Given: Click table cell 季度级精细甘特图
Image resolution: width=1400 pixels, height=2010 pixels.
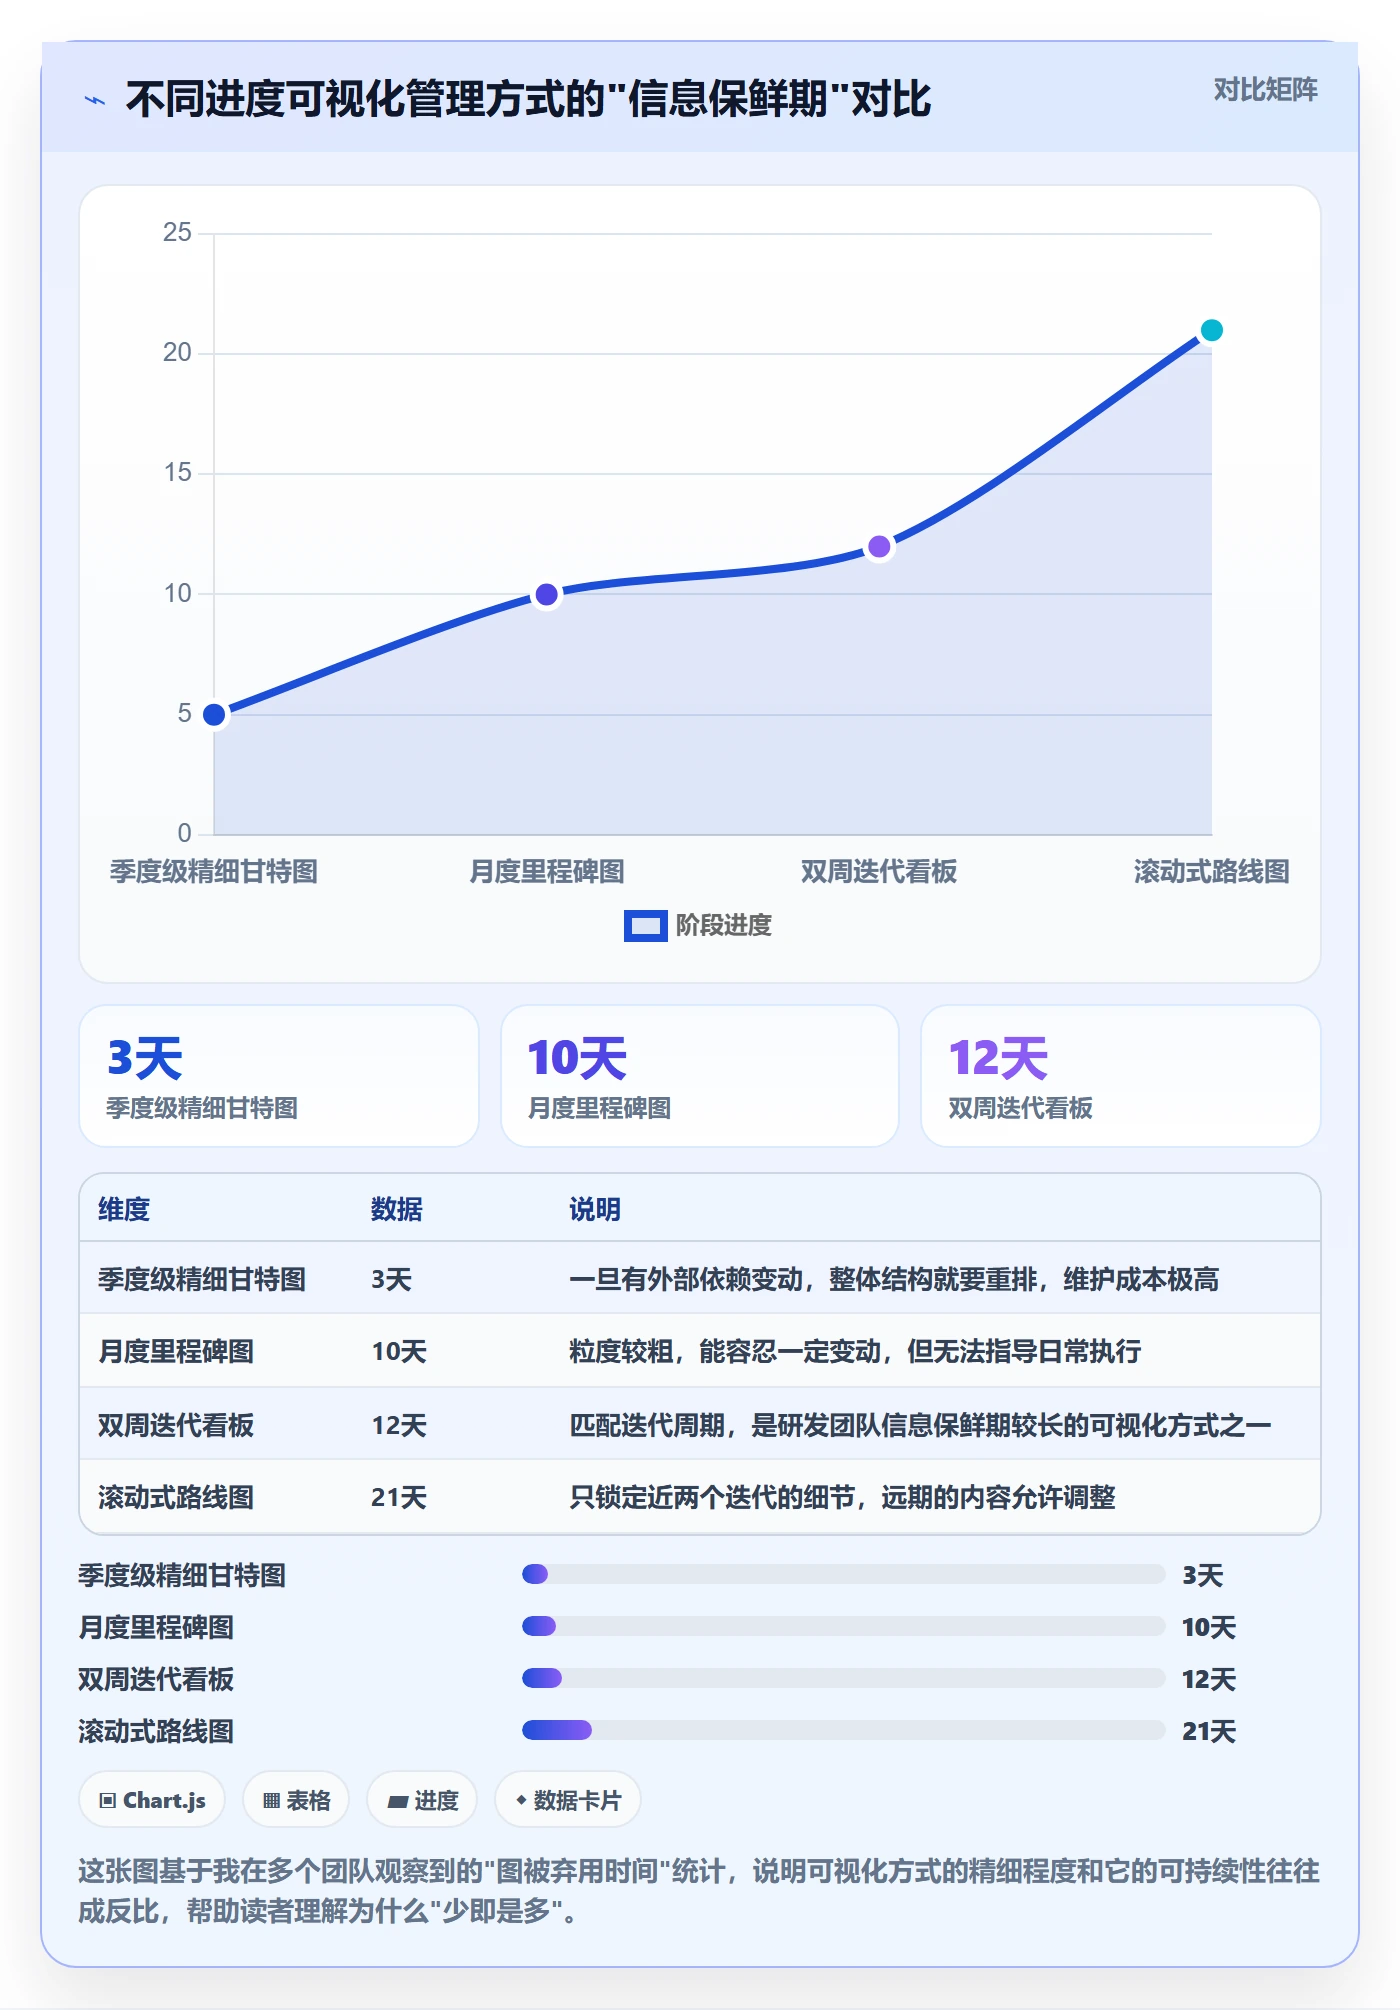Looking at the screenshot, I should 202,1279.
